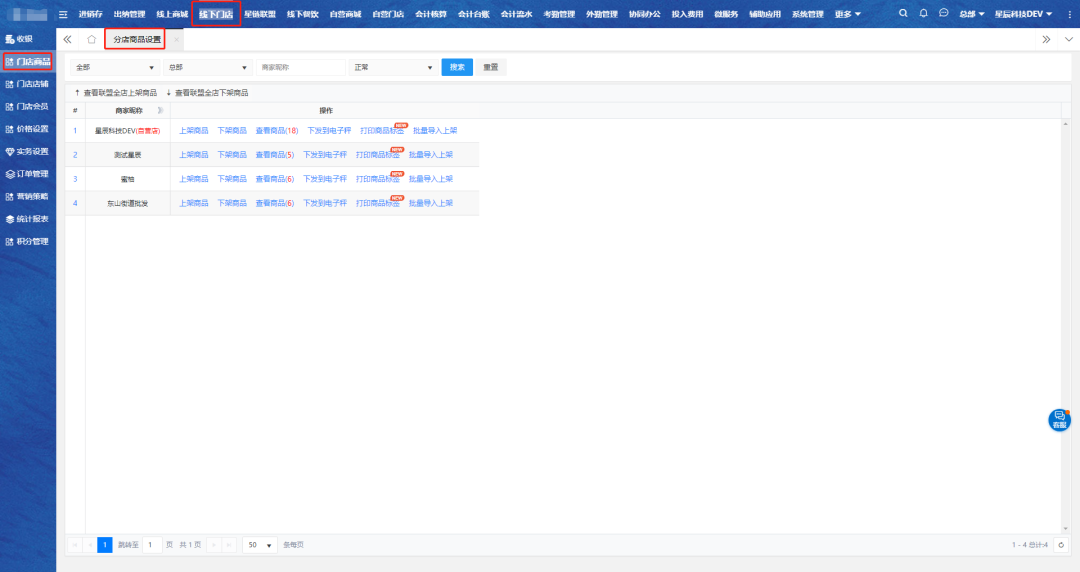The height and width of the screenshot is (572, 1080).
Task: Go to the home tab icon
Action: pos(91,39)
